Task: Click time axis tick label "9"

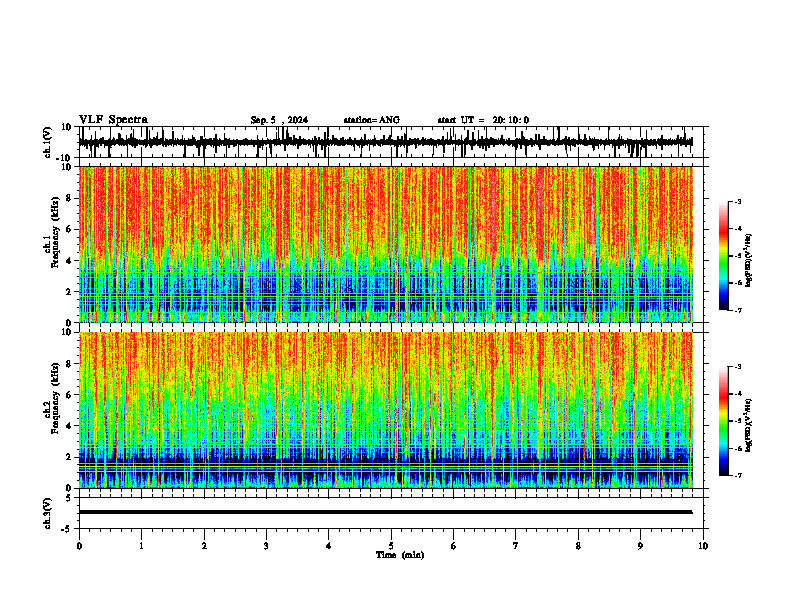Action: [x=640, y=546]
